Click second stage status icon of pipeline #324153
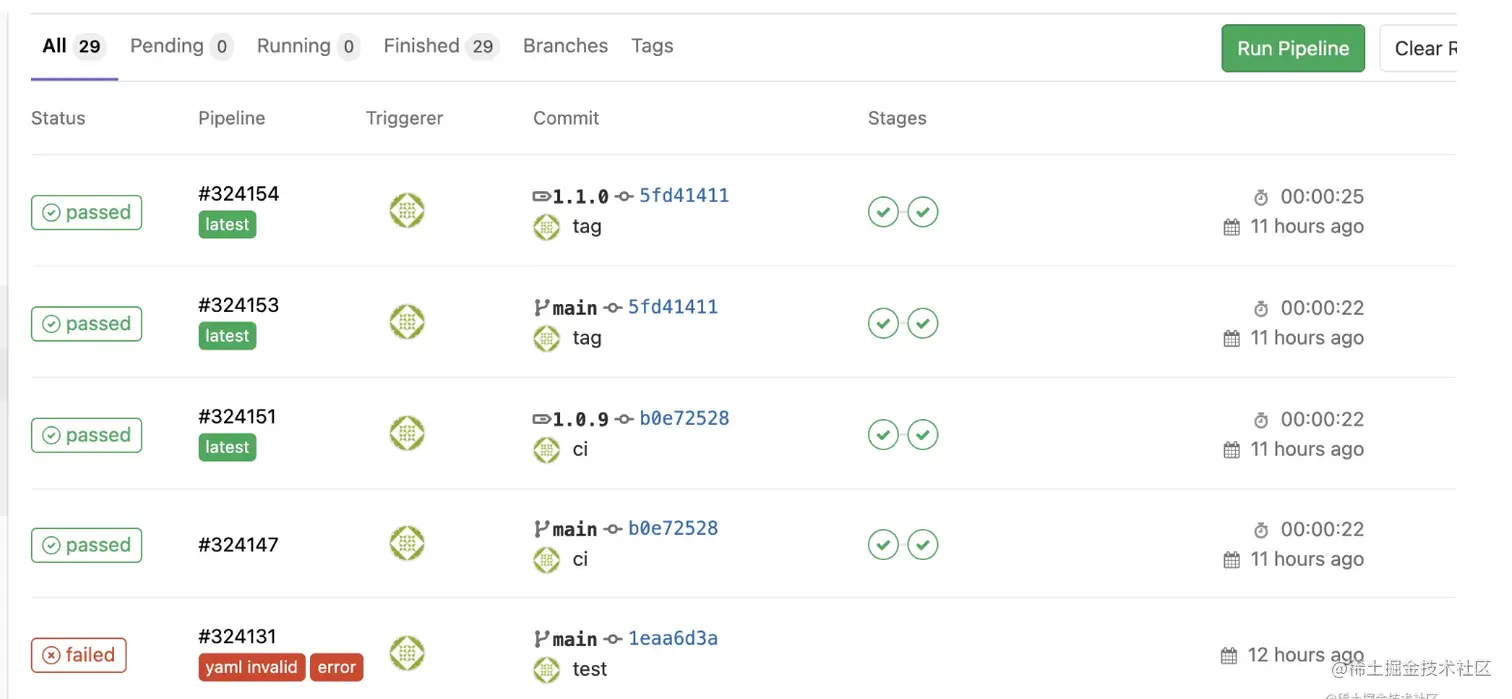The width and height of the screenshot is (1512, 699). pyautogui.click(x=923, y=323)
